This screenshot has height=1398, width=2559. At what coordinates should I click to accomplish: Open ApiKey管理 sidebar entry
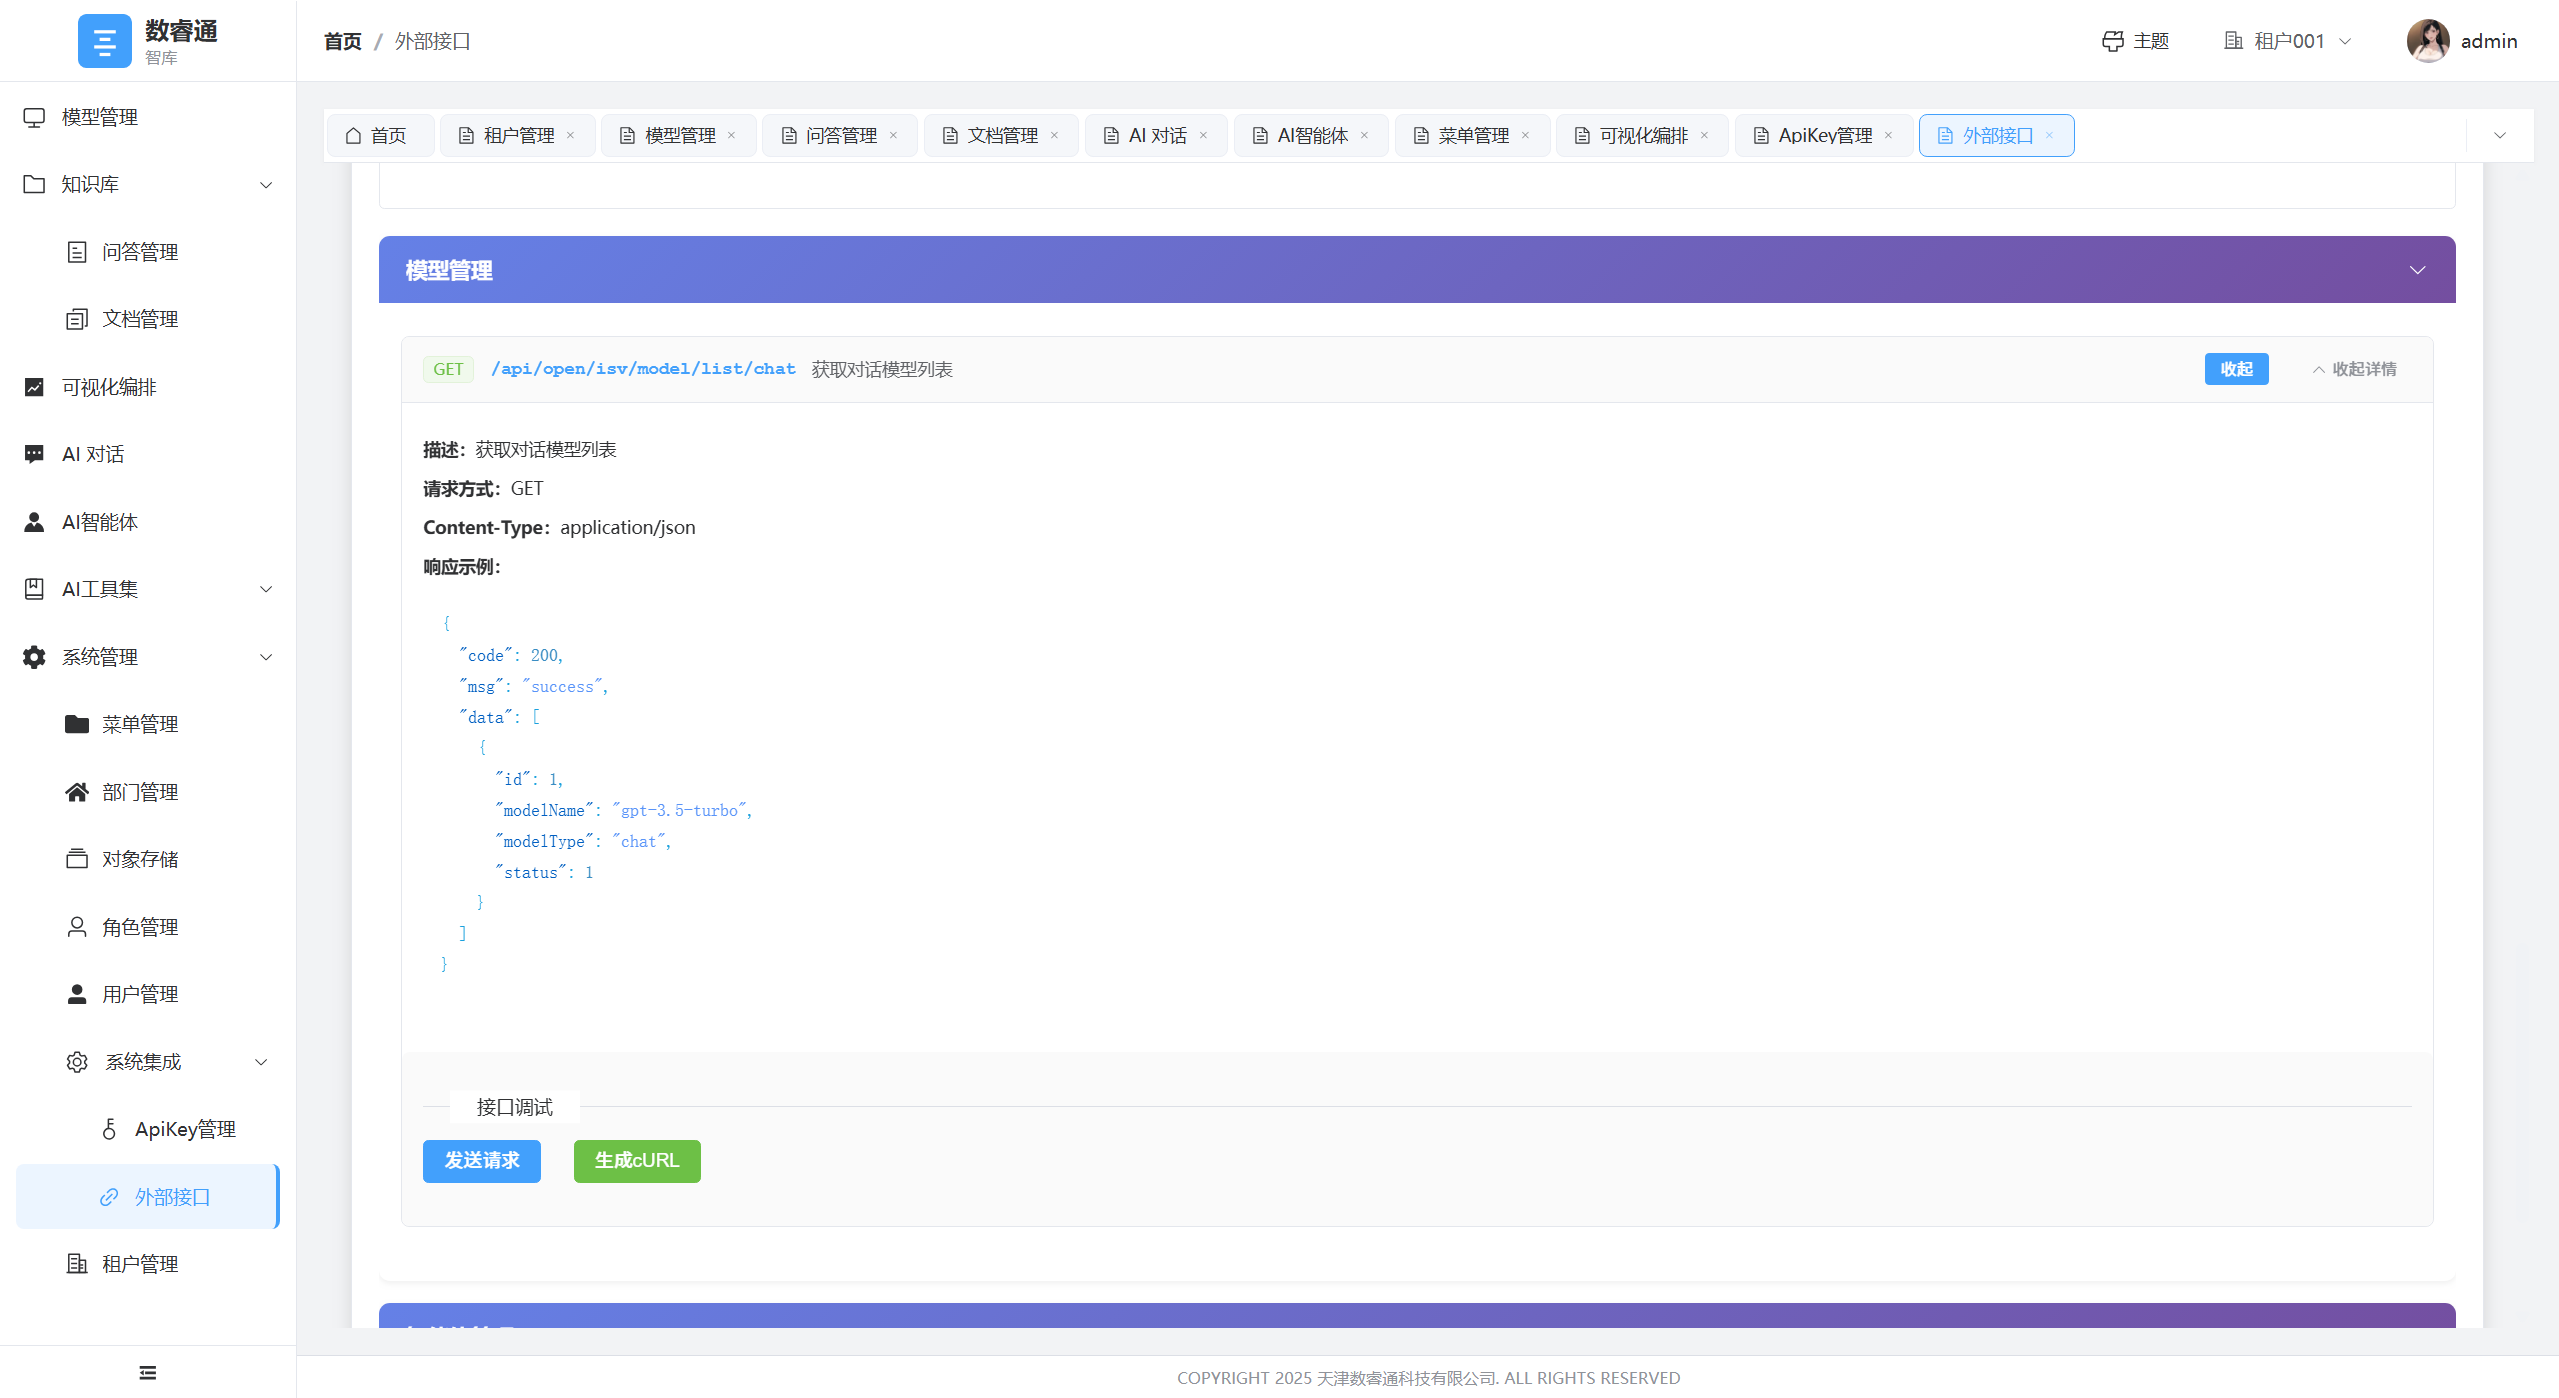[185, 1129]
